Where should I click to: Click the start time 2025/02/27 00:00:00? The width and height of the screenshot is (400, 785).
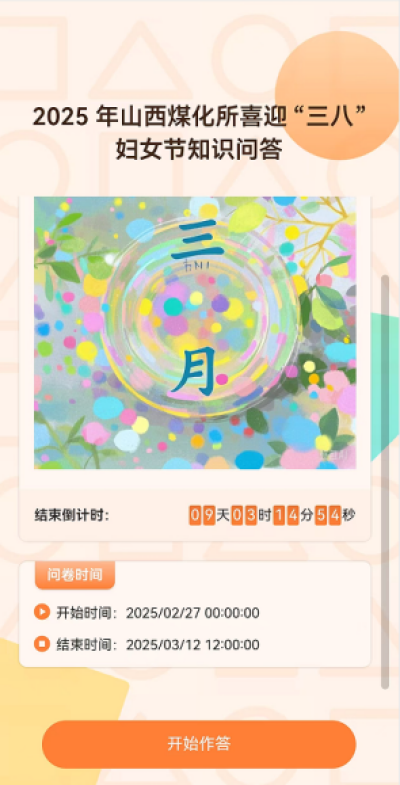[x=193, y=613]
